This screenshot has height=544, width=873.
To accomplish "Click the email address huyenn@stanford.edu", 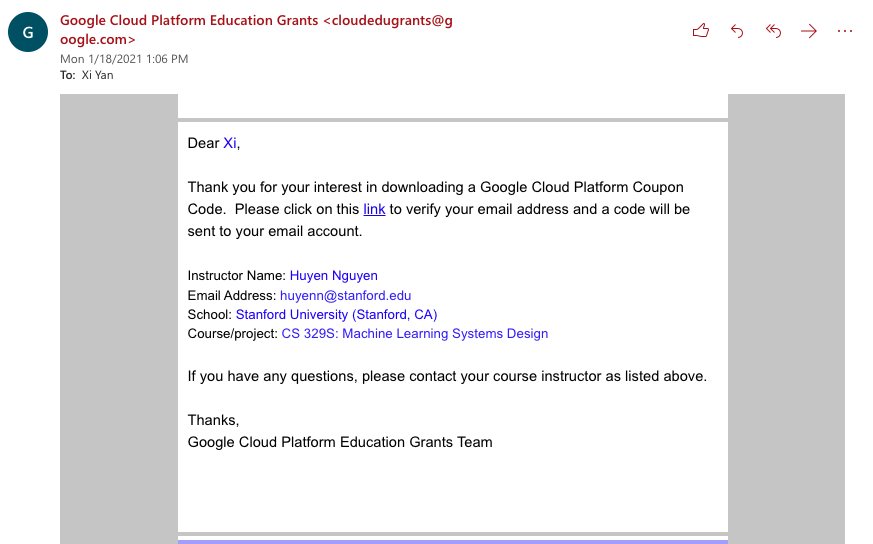I will pos(345,296).
